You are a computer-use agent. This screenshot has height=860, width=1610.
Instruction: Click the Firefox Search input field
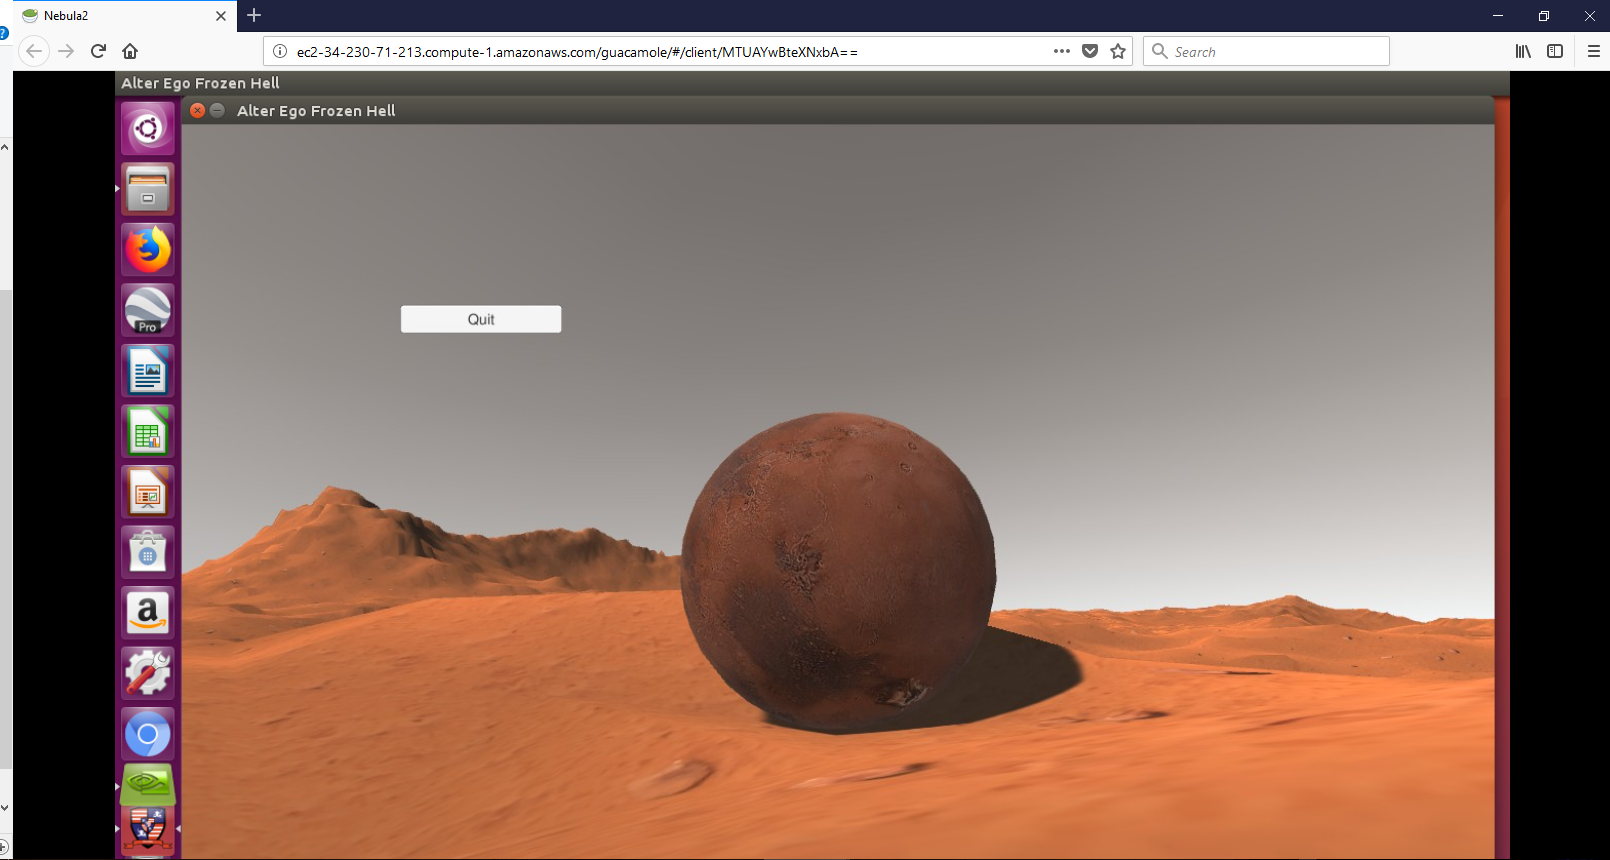pyautogui.click(x=1266, y=51)
